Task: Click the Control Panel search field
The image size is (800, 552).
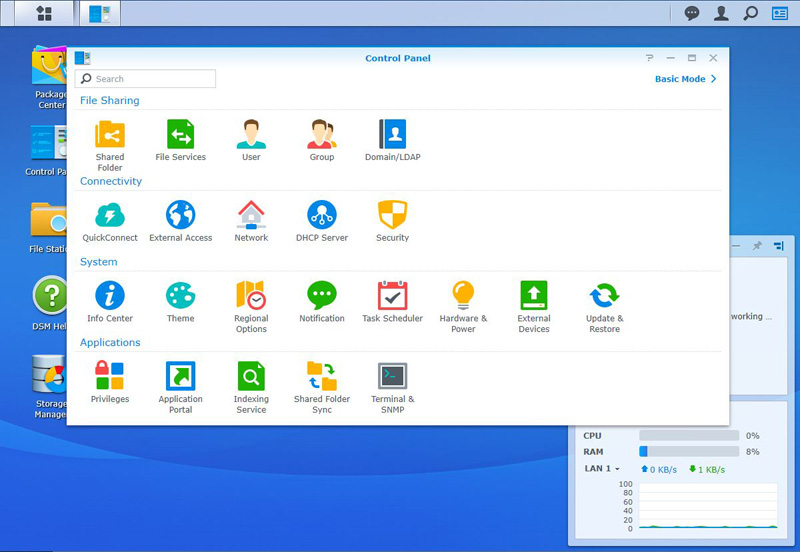Action: [x=146, y=79]
